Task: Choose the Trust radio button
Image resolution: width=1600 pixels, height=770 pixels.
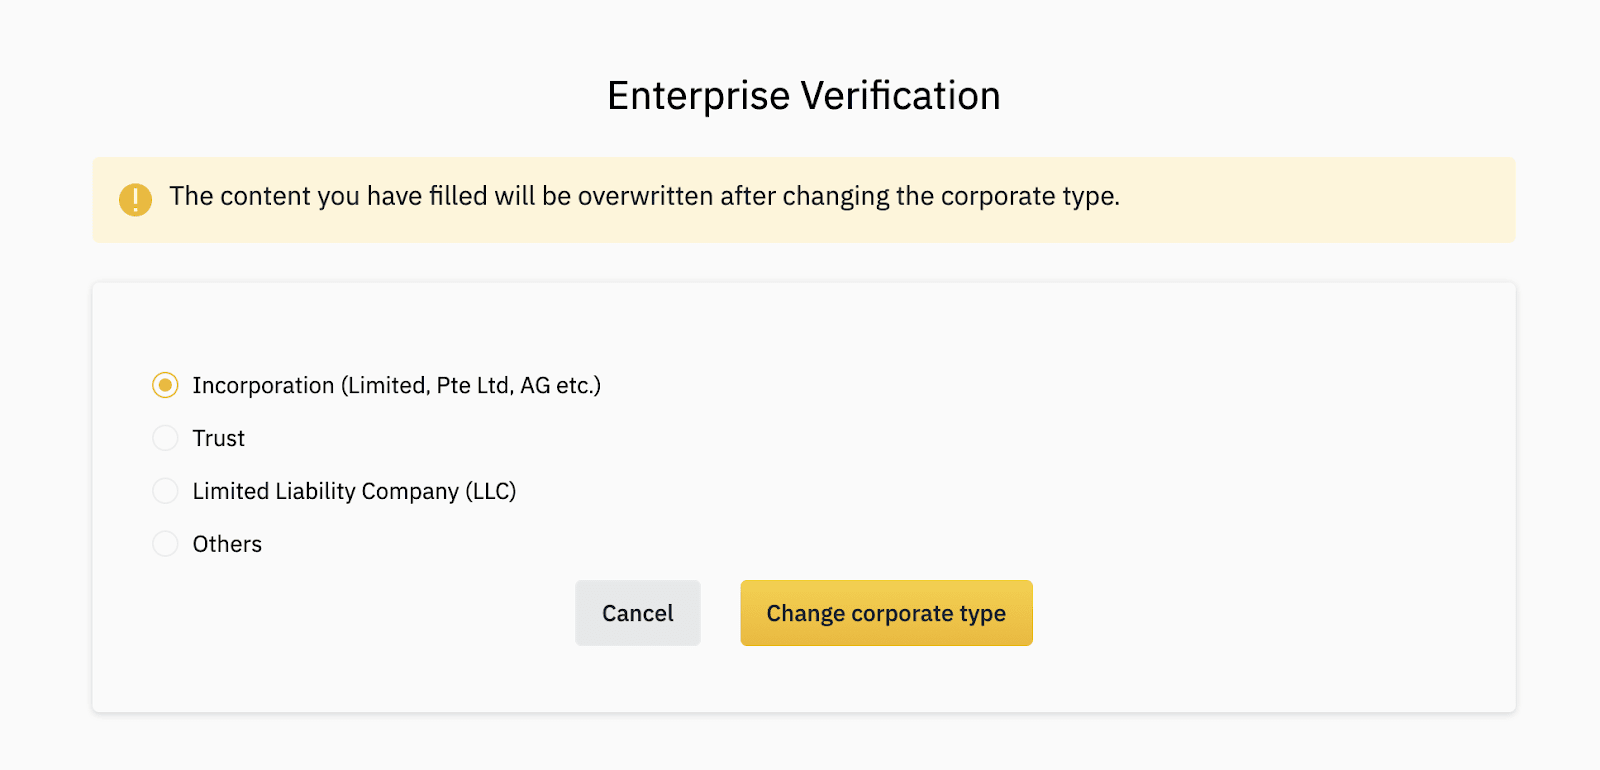Action: coord(165,438)
